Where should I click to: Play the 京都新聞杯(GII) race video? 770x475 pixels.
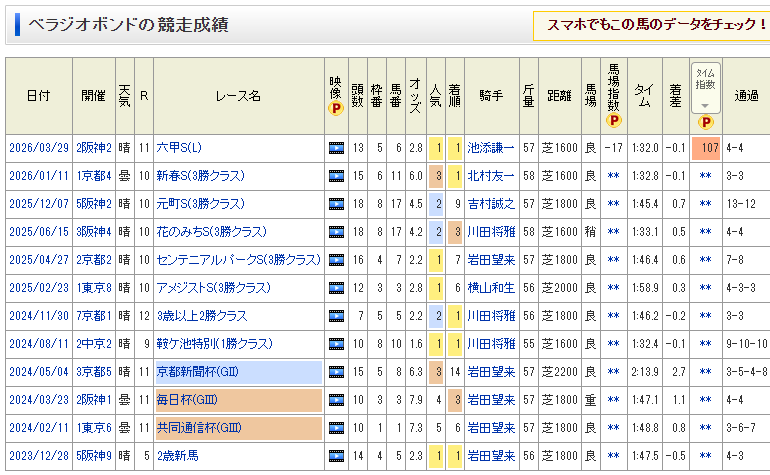pos(336,372)
